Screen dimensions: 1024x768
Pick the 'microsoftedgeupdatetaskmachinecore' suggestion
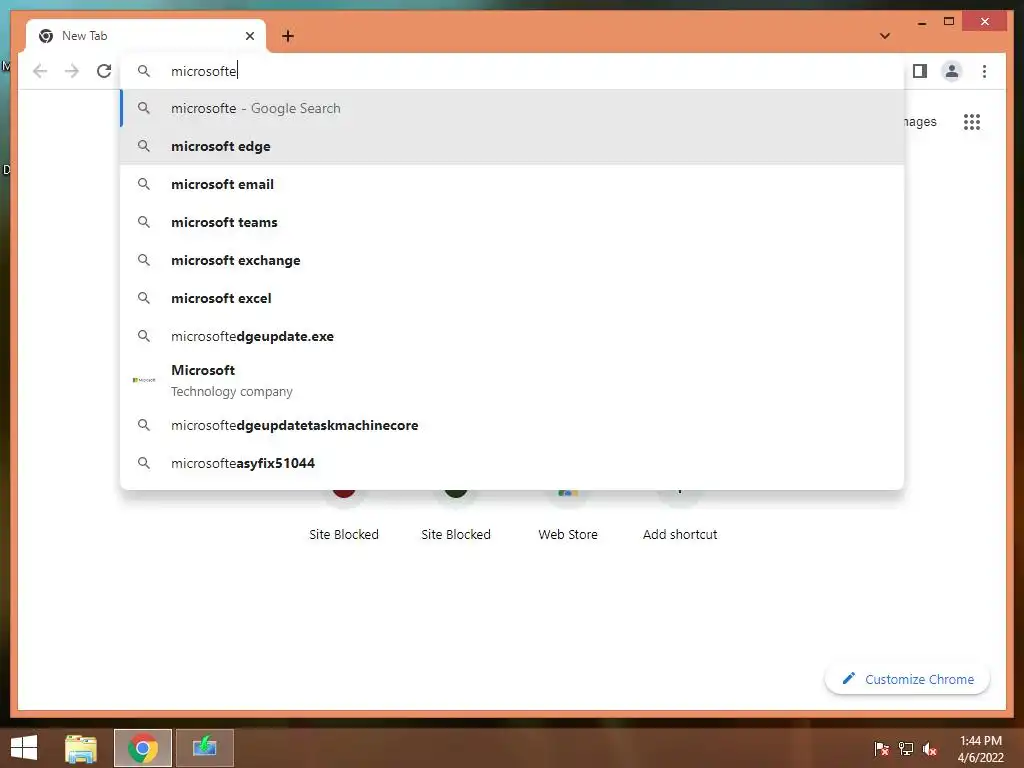(512, 425)
